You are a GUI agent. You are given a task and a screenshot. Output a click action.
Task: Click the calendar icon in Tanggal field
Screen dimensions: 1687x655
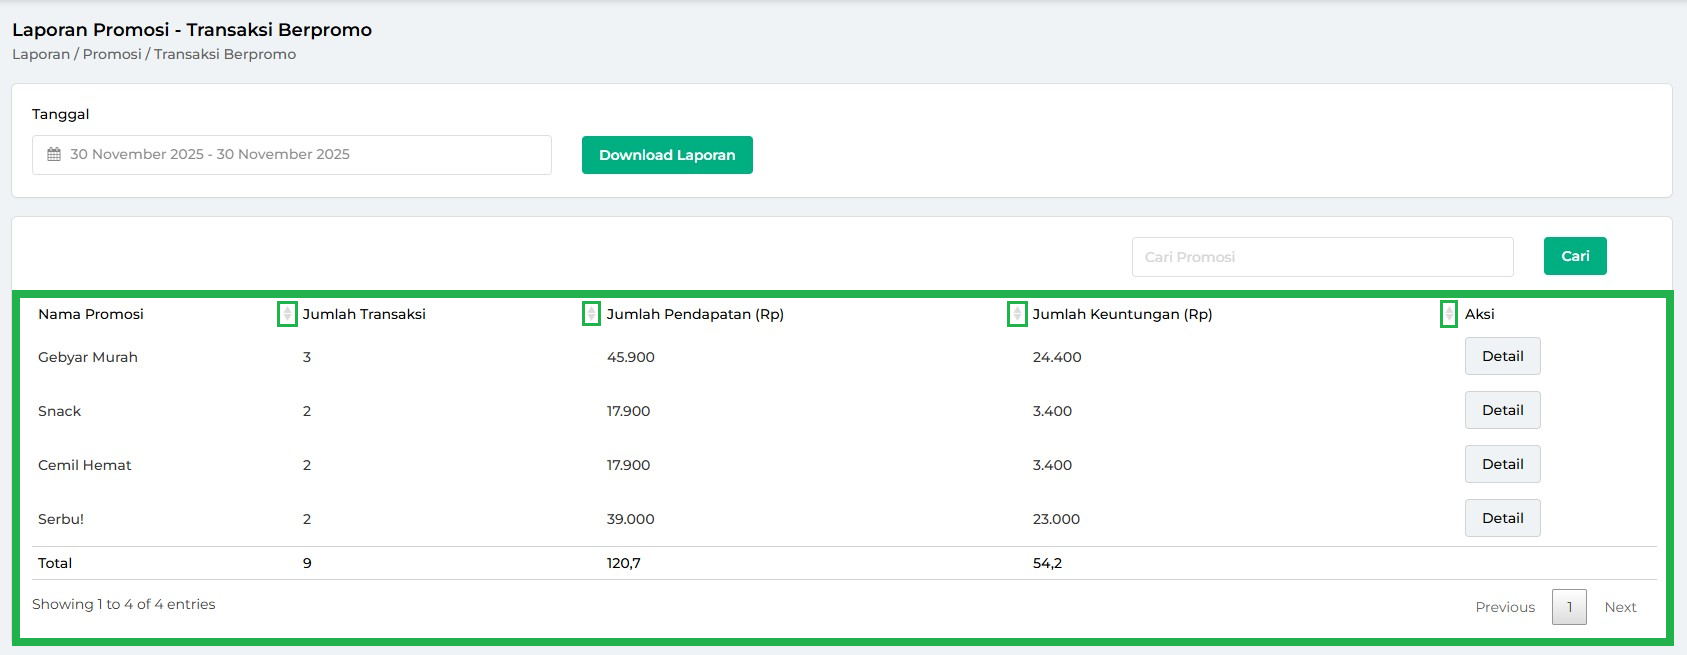54,155
